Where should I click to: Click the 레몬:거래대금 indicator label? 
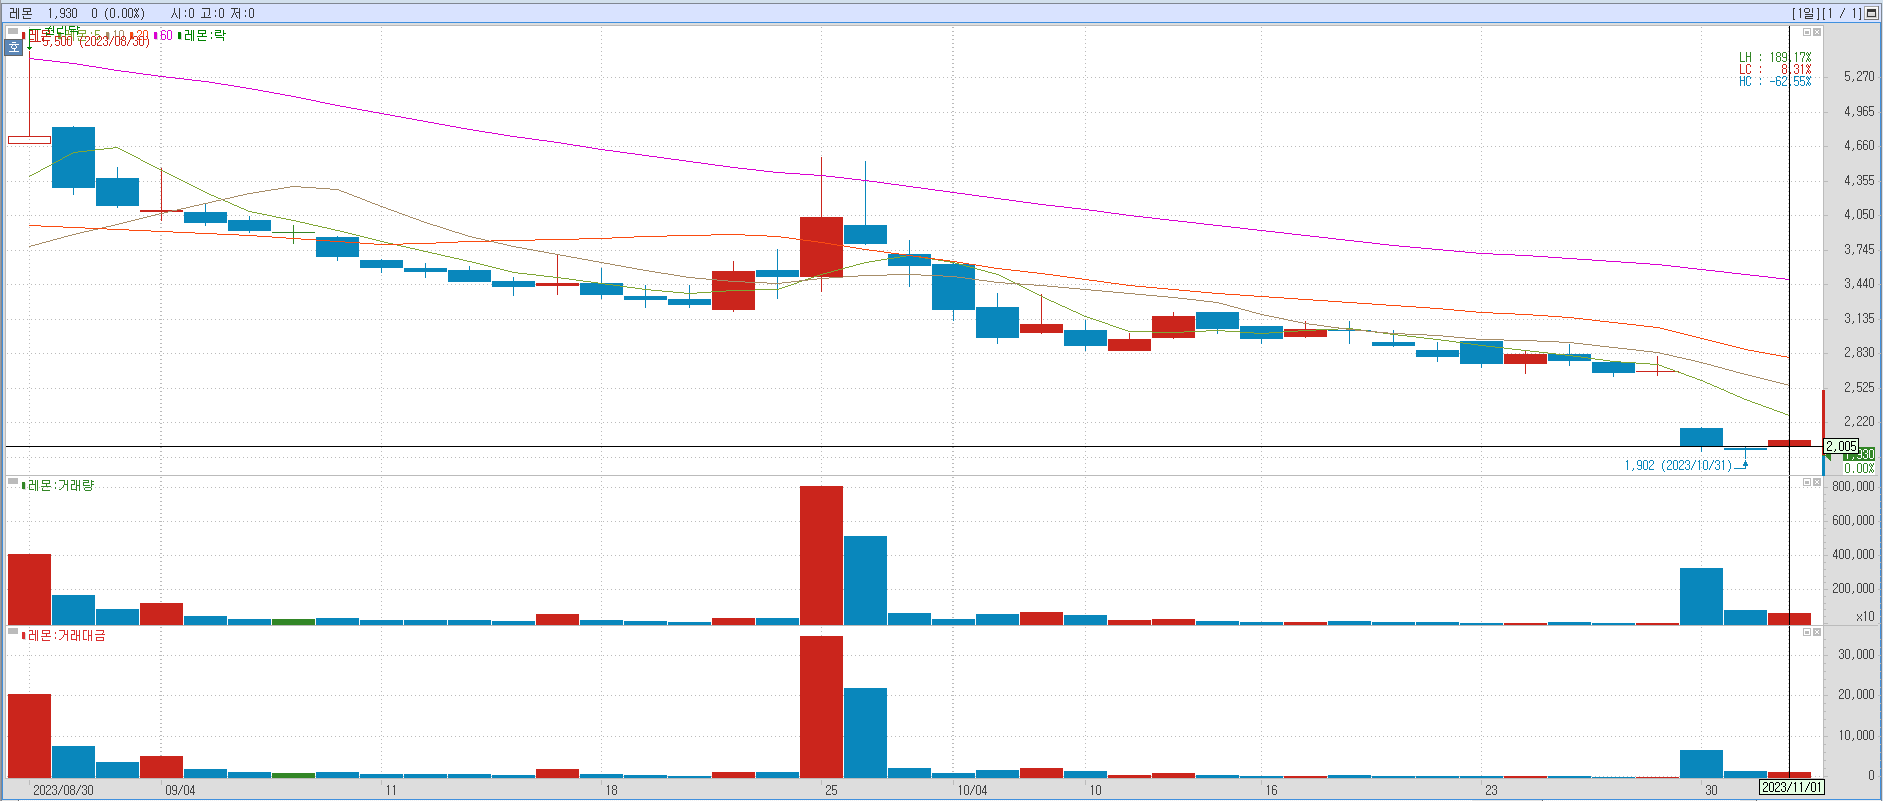tap(66, 635)
